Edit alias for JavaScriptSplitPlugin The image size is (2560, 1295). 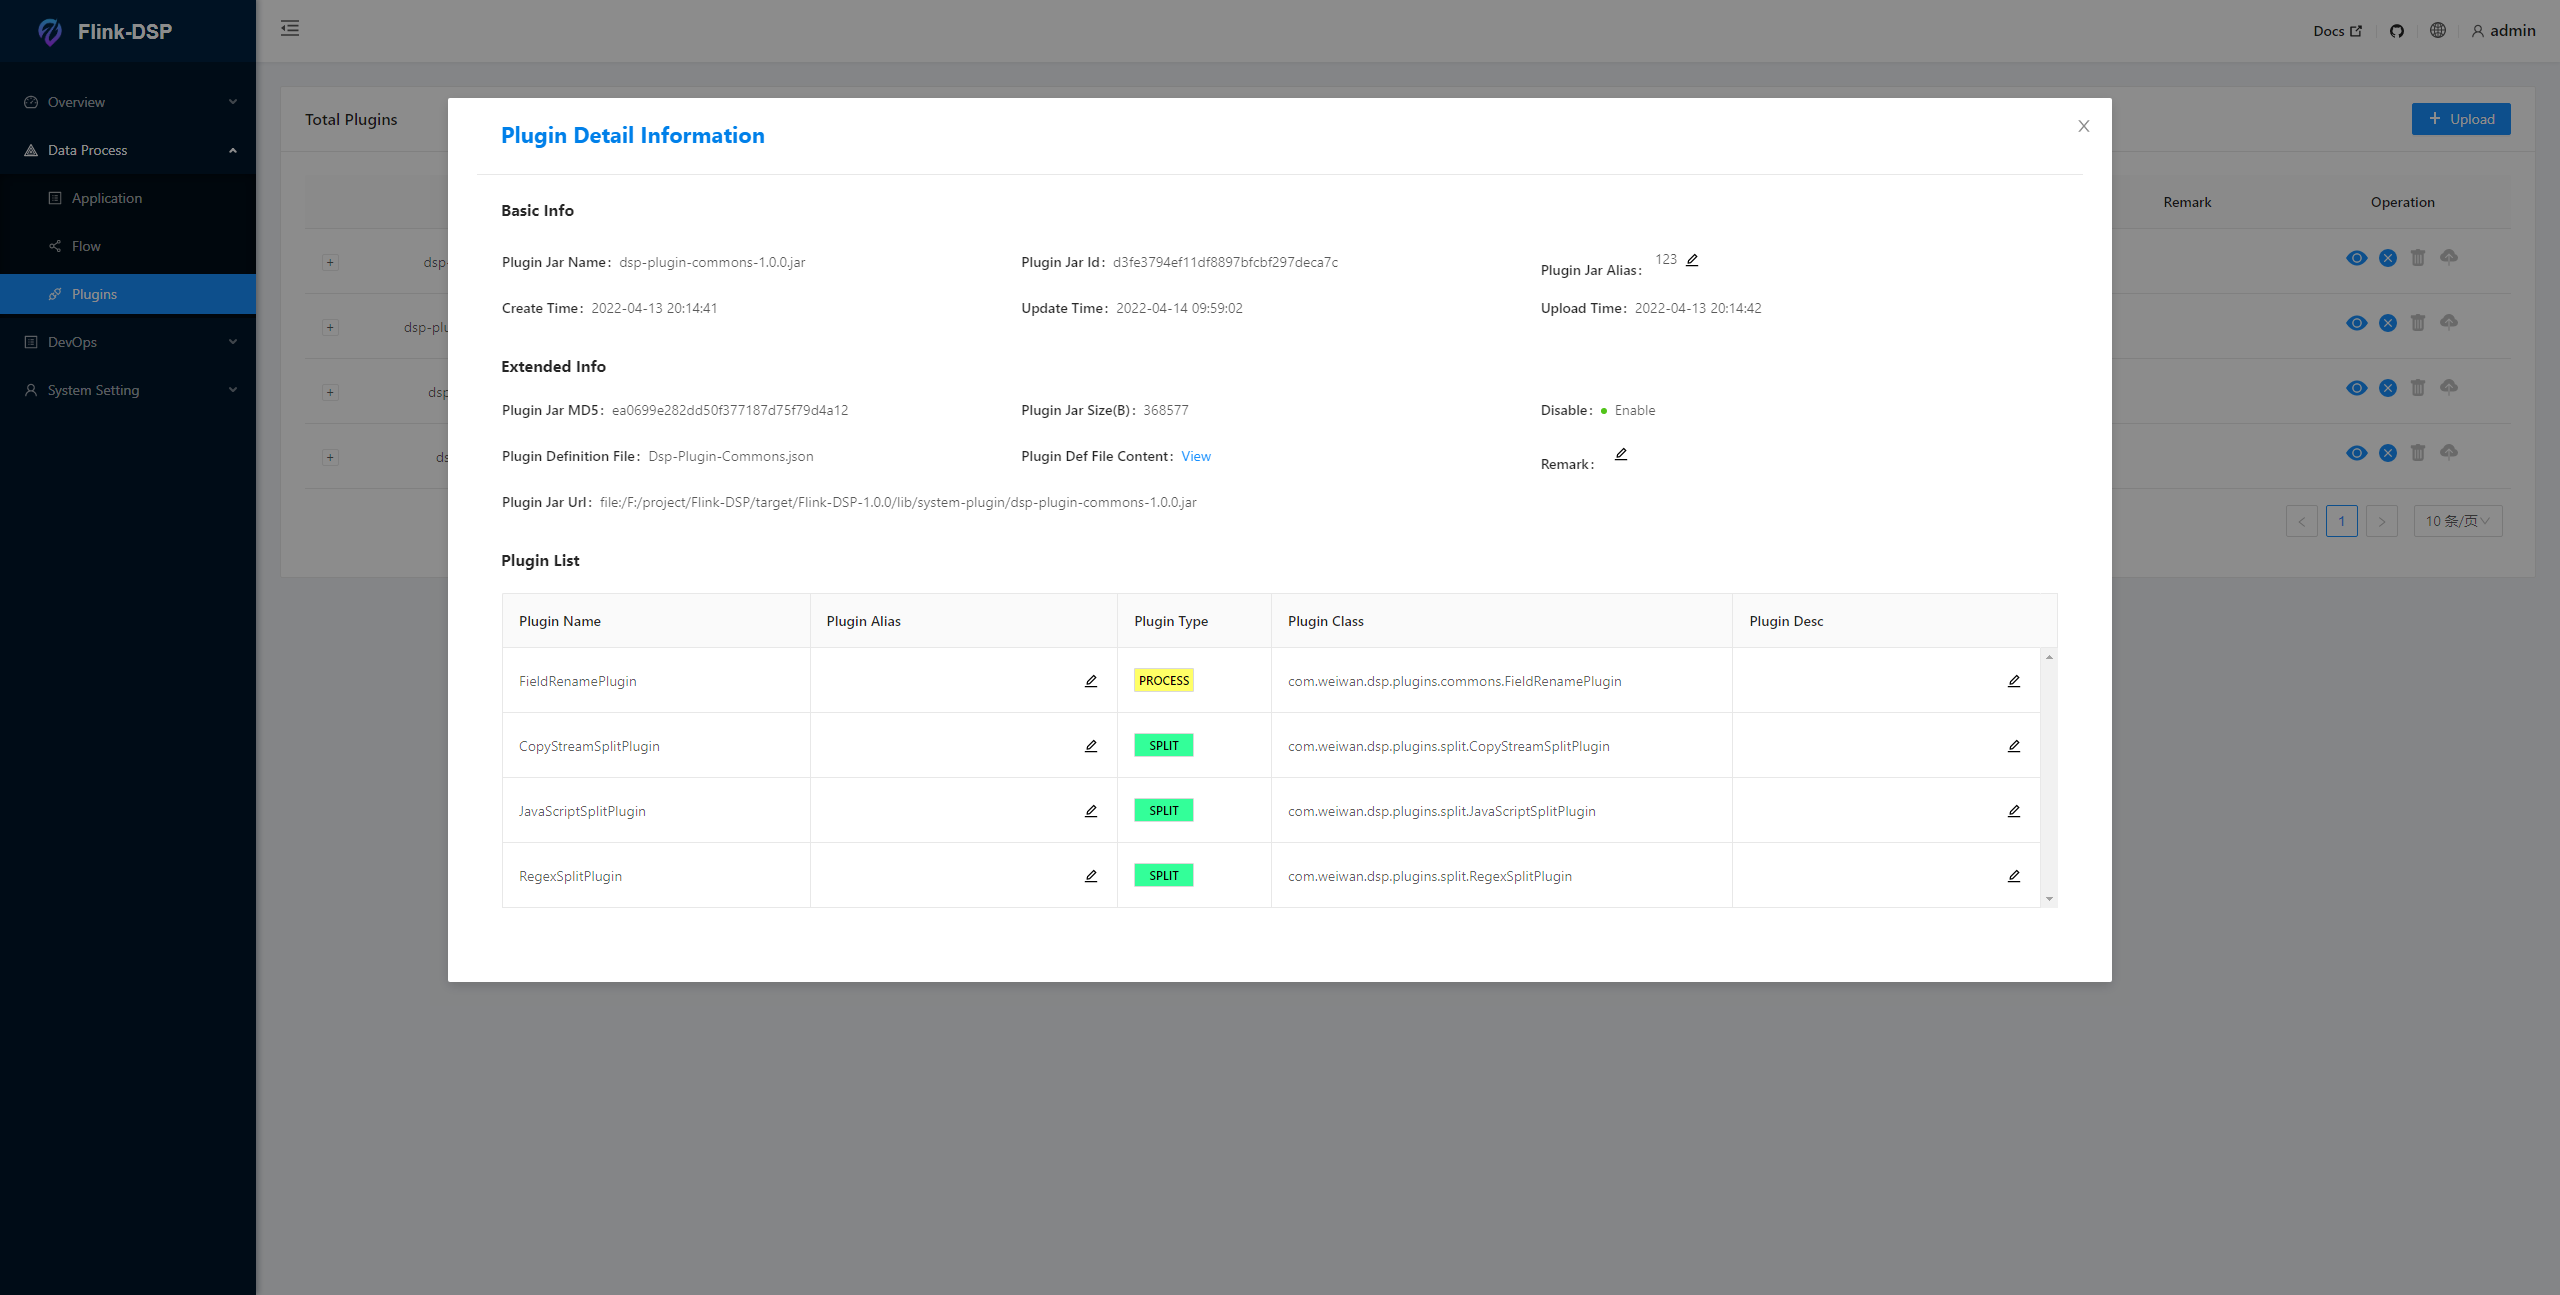[1091, 811]
